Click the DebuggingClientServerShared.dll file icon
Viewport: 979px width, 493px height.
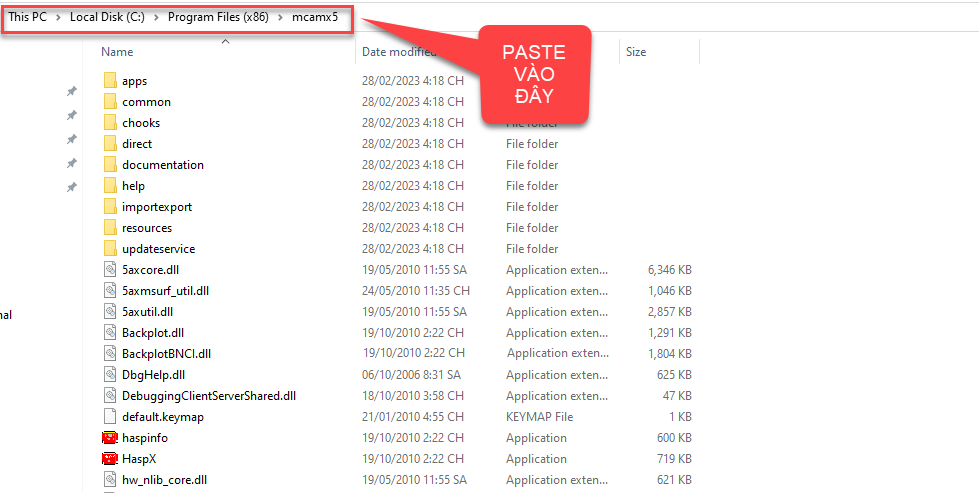click(111, 396)
